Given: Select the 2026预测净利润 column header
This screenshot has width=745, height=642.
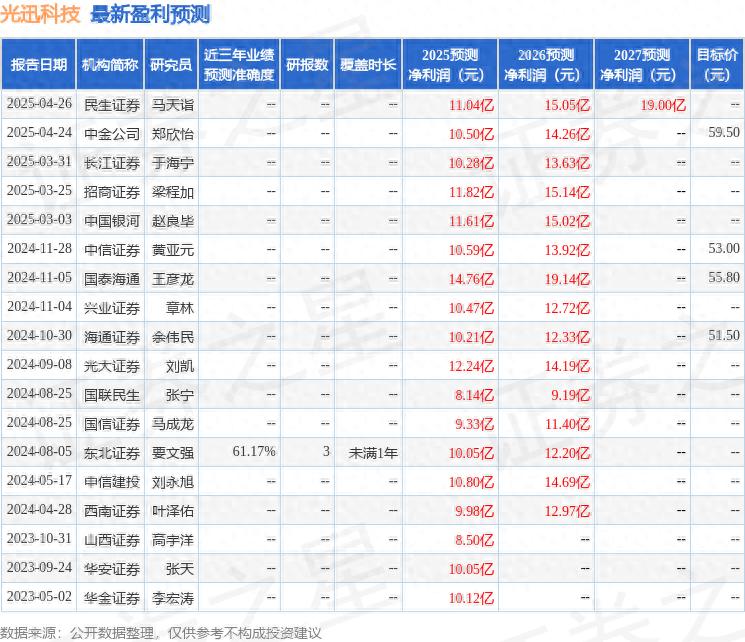Looking at the screenshot, I should click(546, 64).
